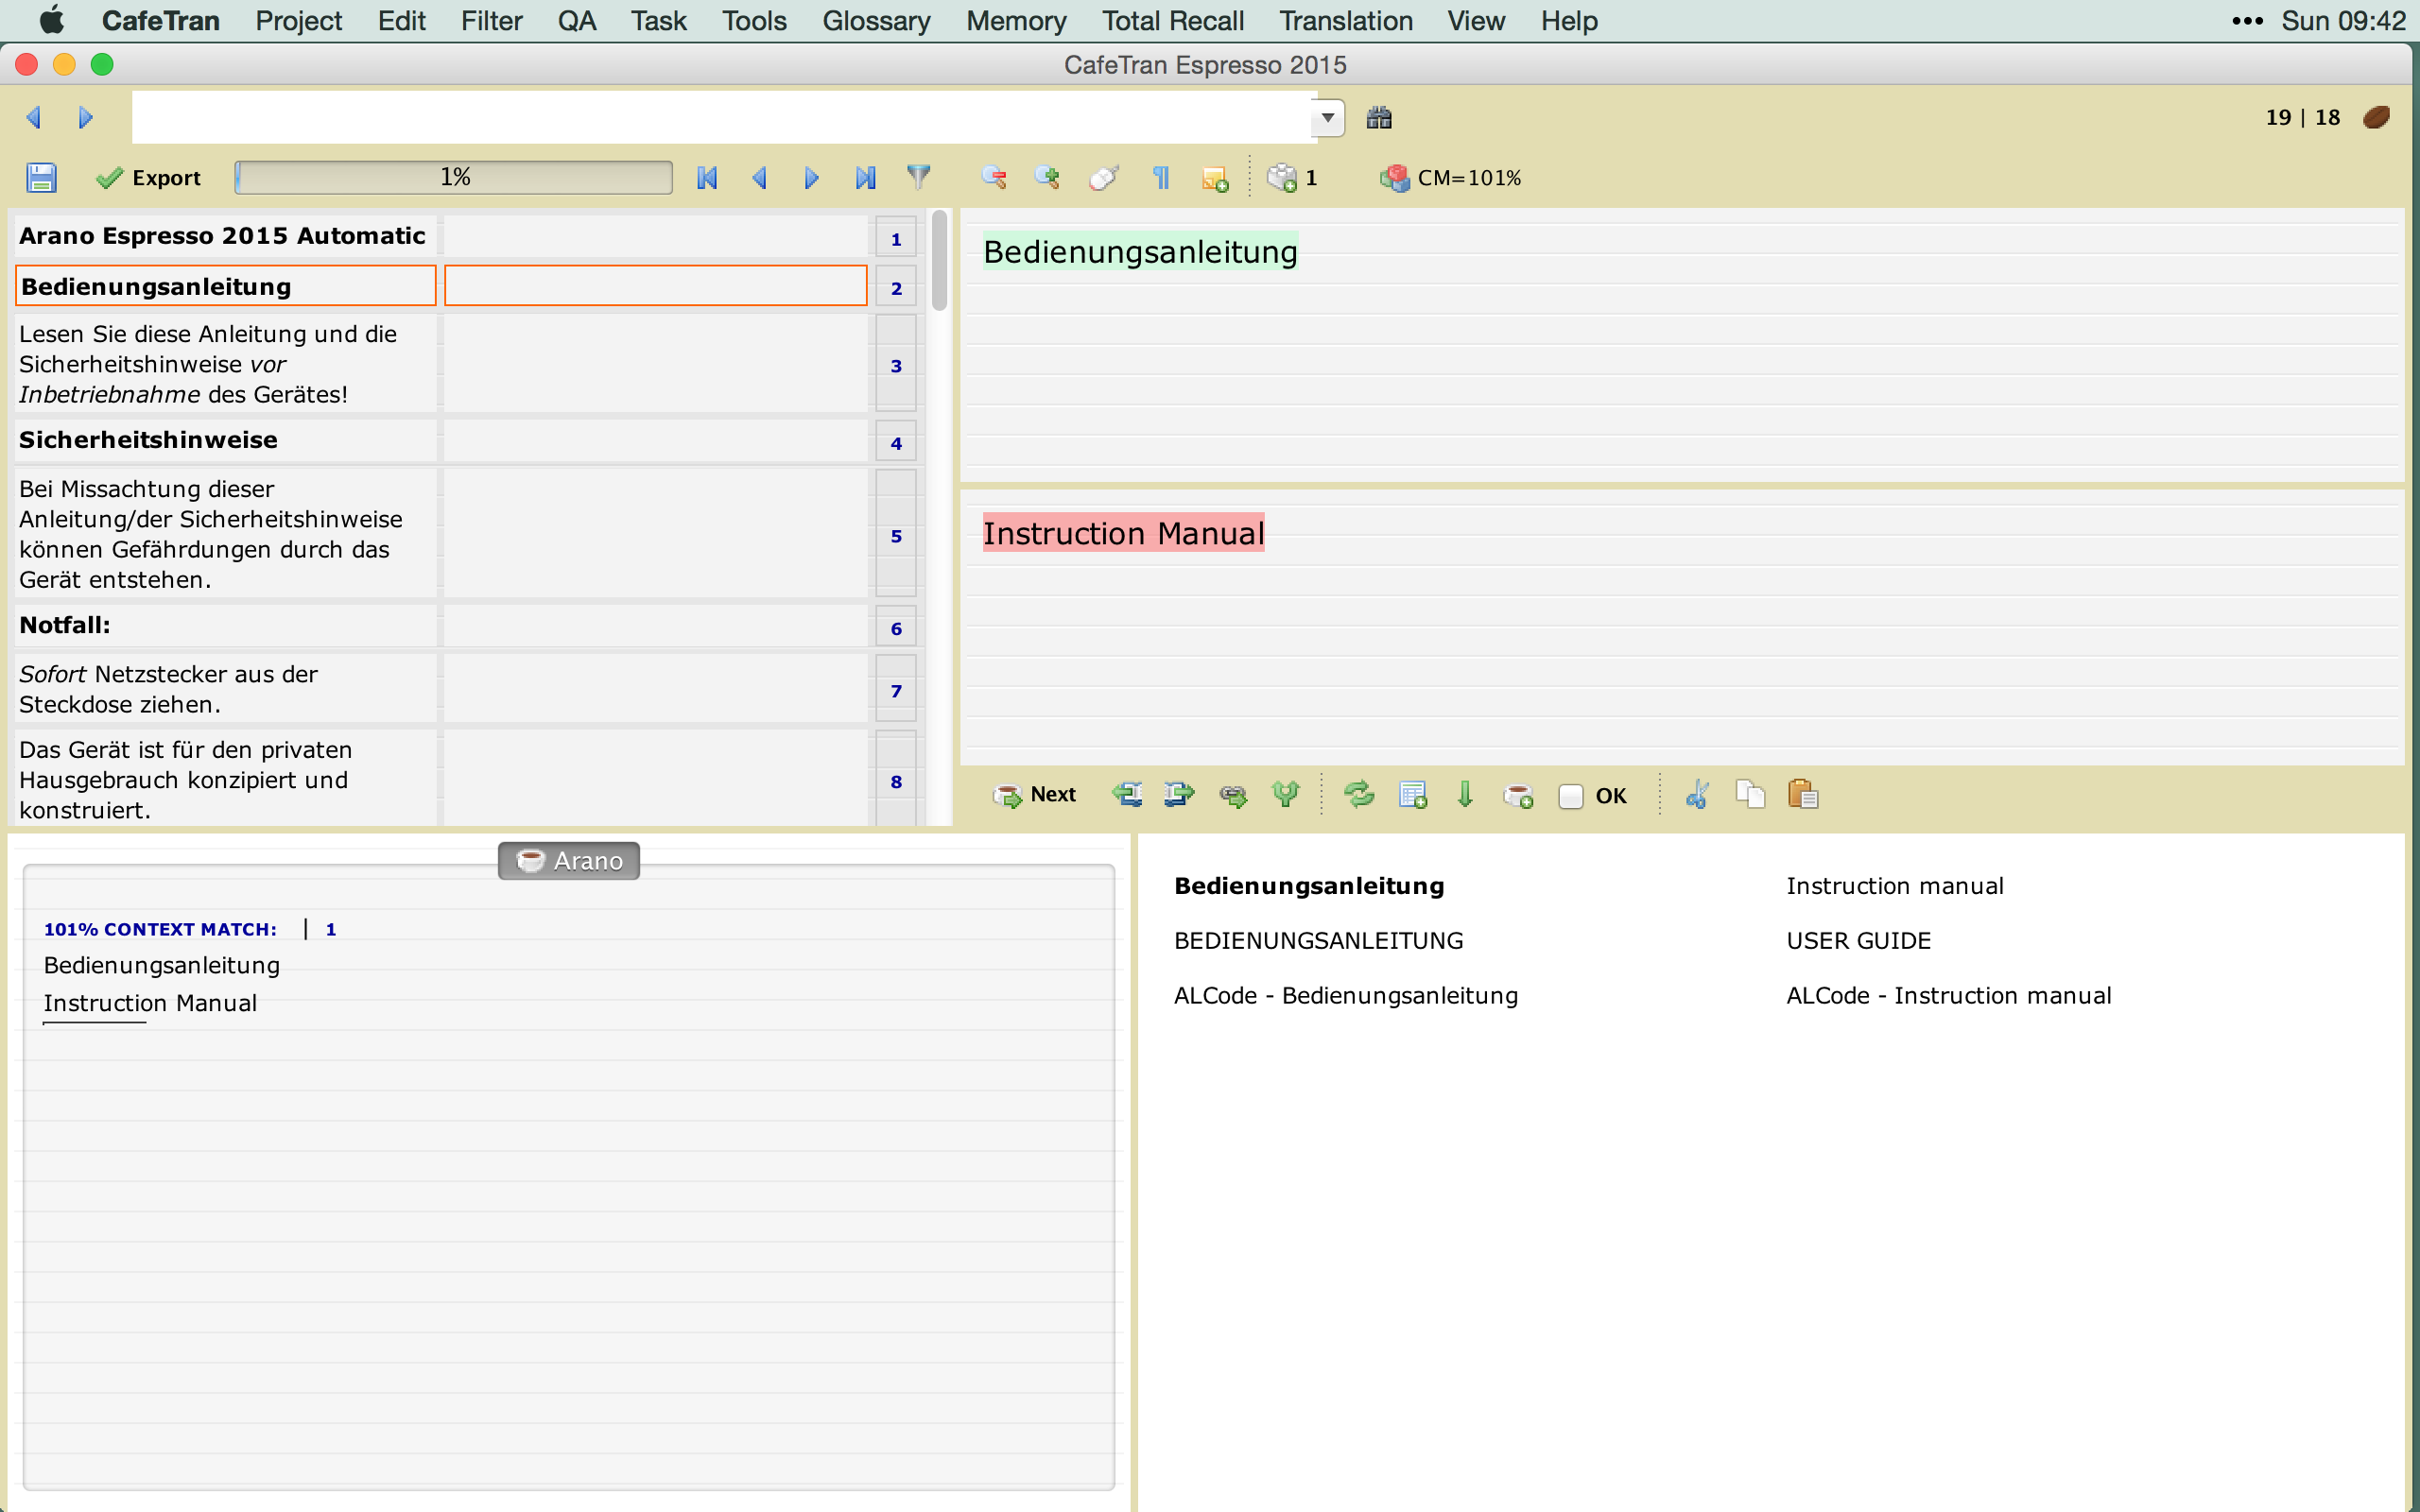Click the USER GUIDE glossary entry
This screenshot has width=2420, height=1512.
coord(1858,941)
